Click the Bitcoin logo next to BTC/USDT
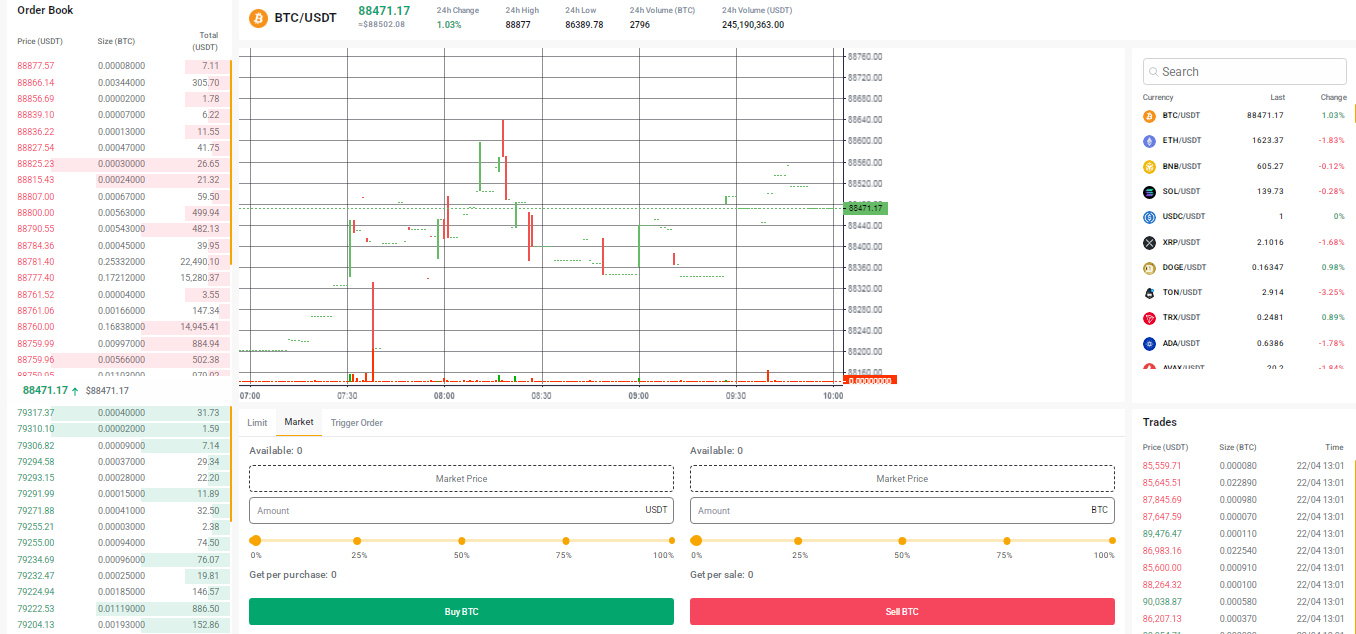The height and width of the screenshot is (634, 1356). point(259,17)
